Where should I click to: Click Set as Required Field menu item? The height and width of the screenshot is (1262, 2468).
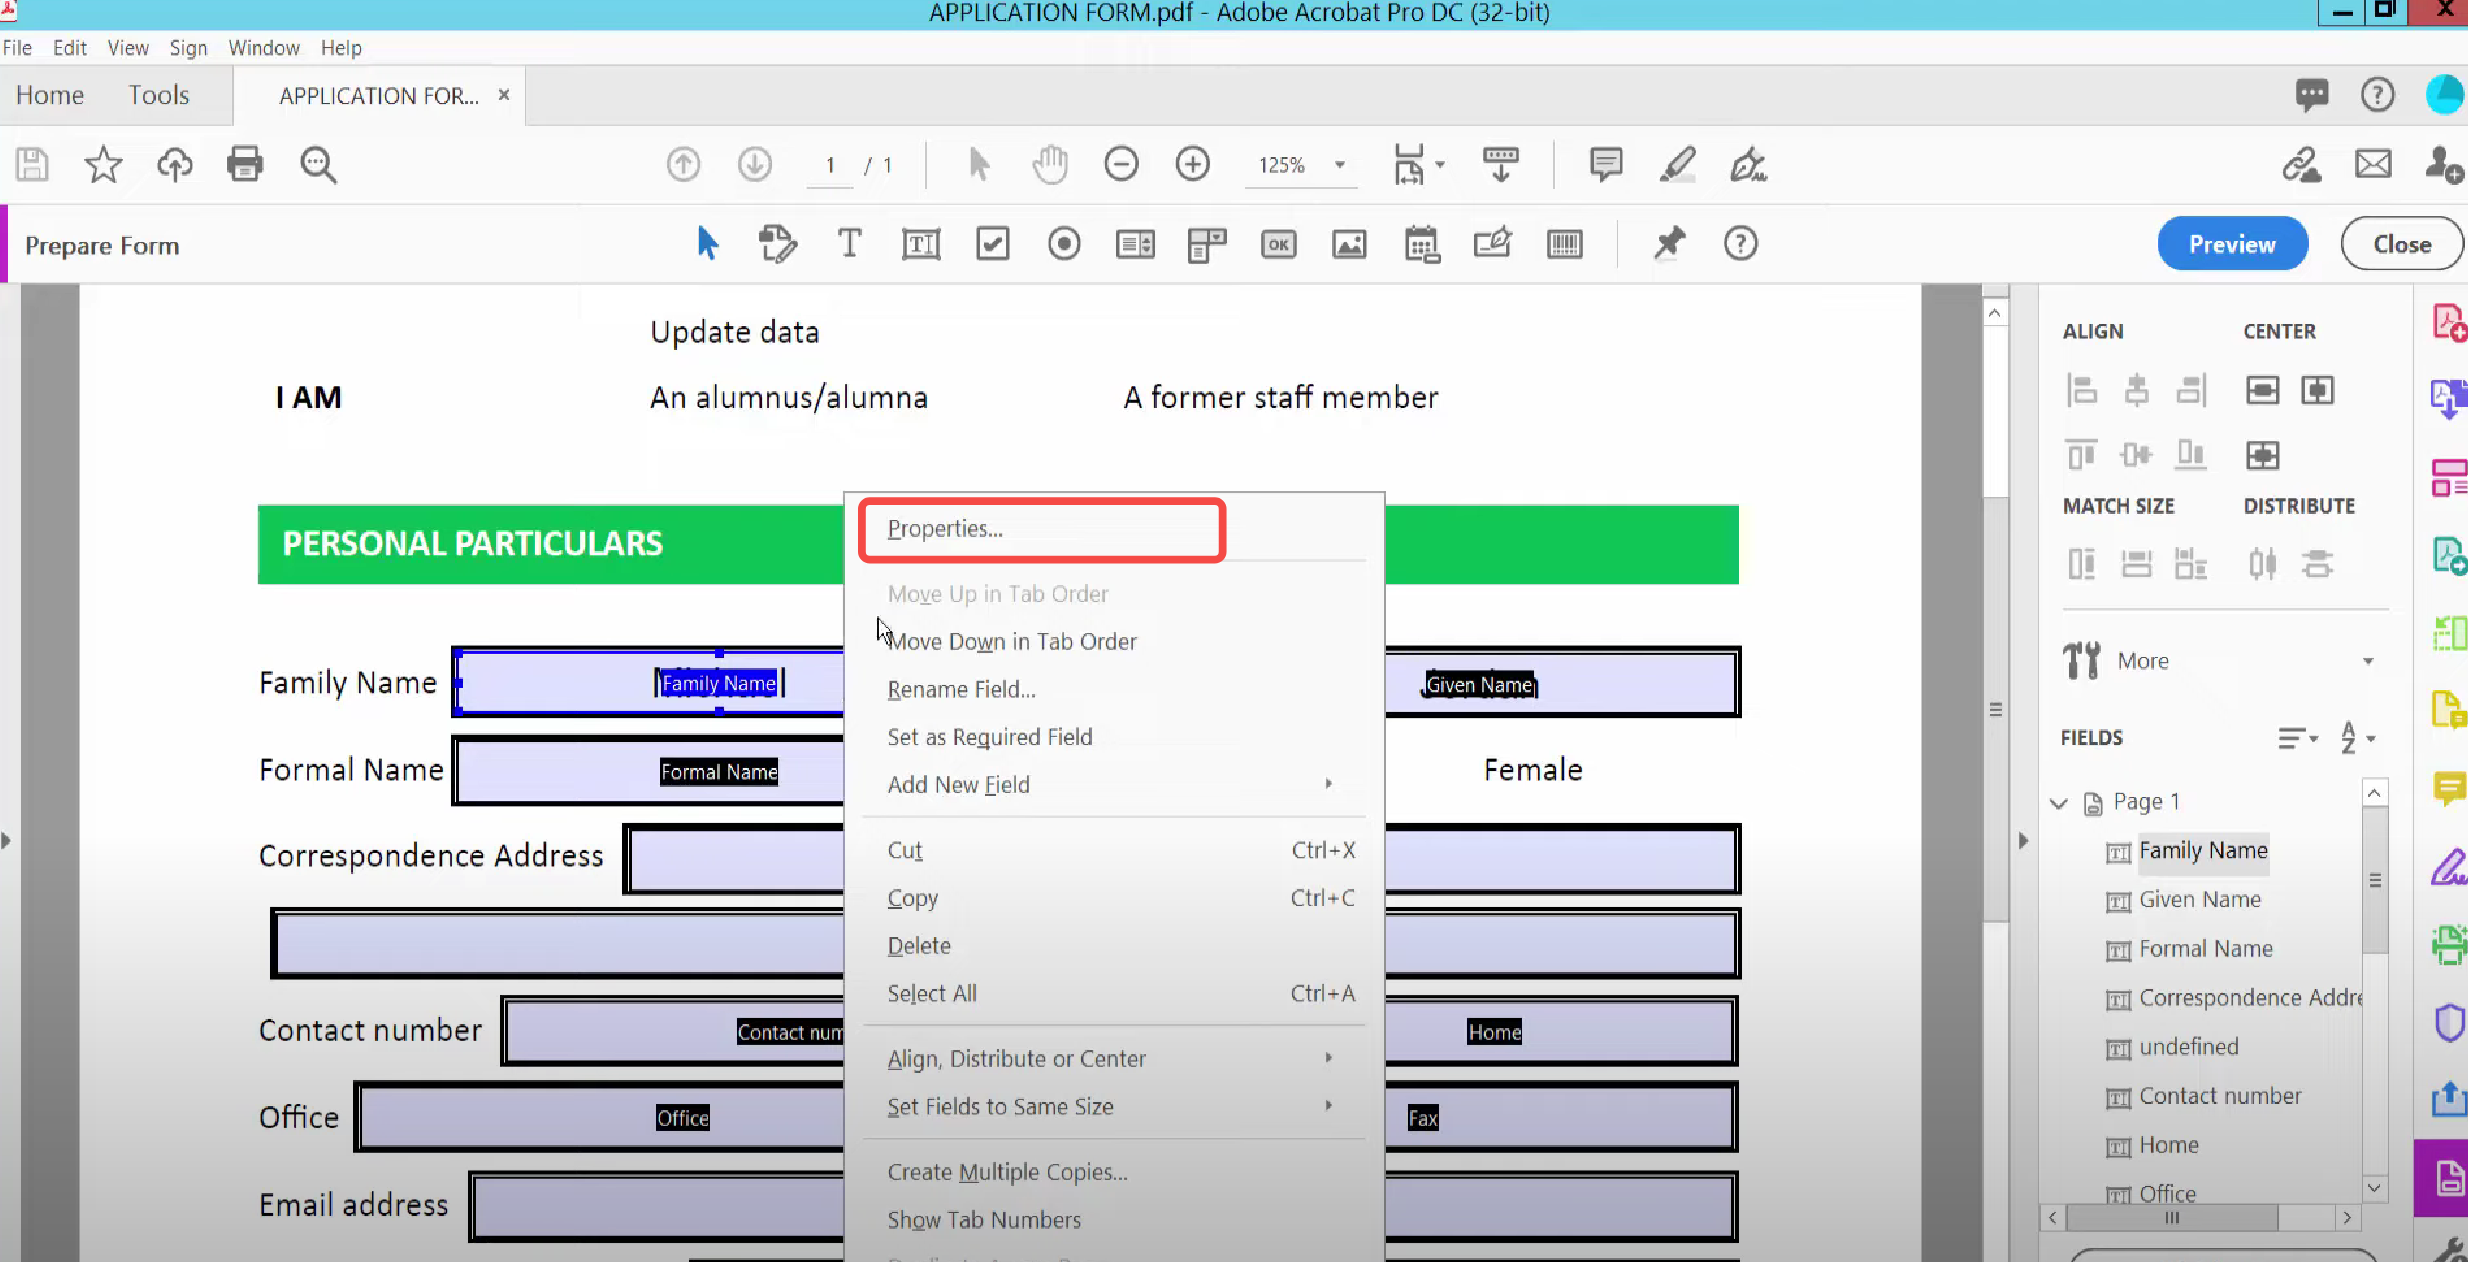[989, 736]
